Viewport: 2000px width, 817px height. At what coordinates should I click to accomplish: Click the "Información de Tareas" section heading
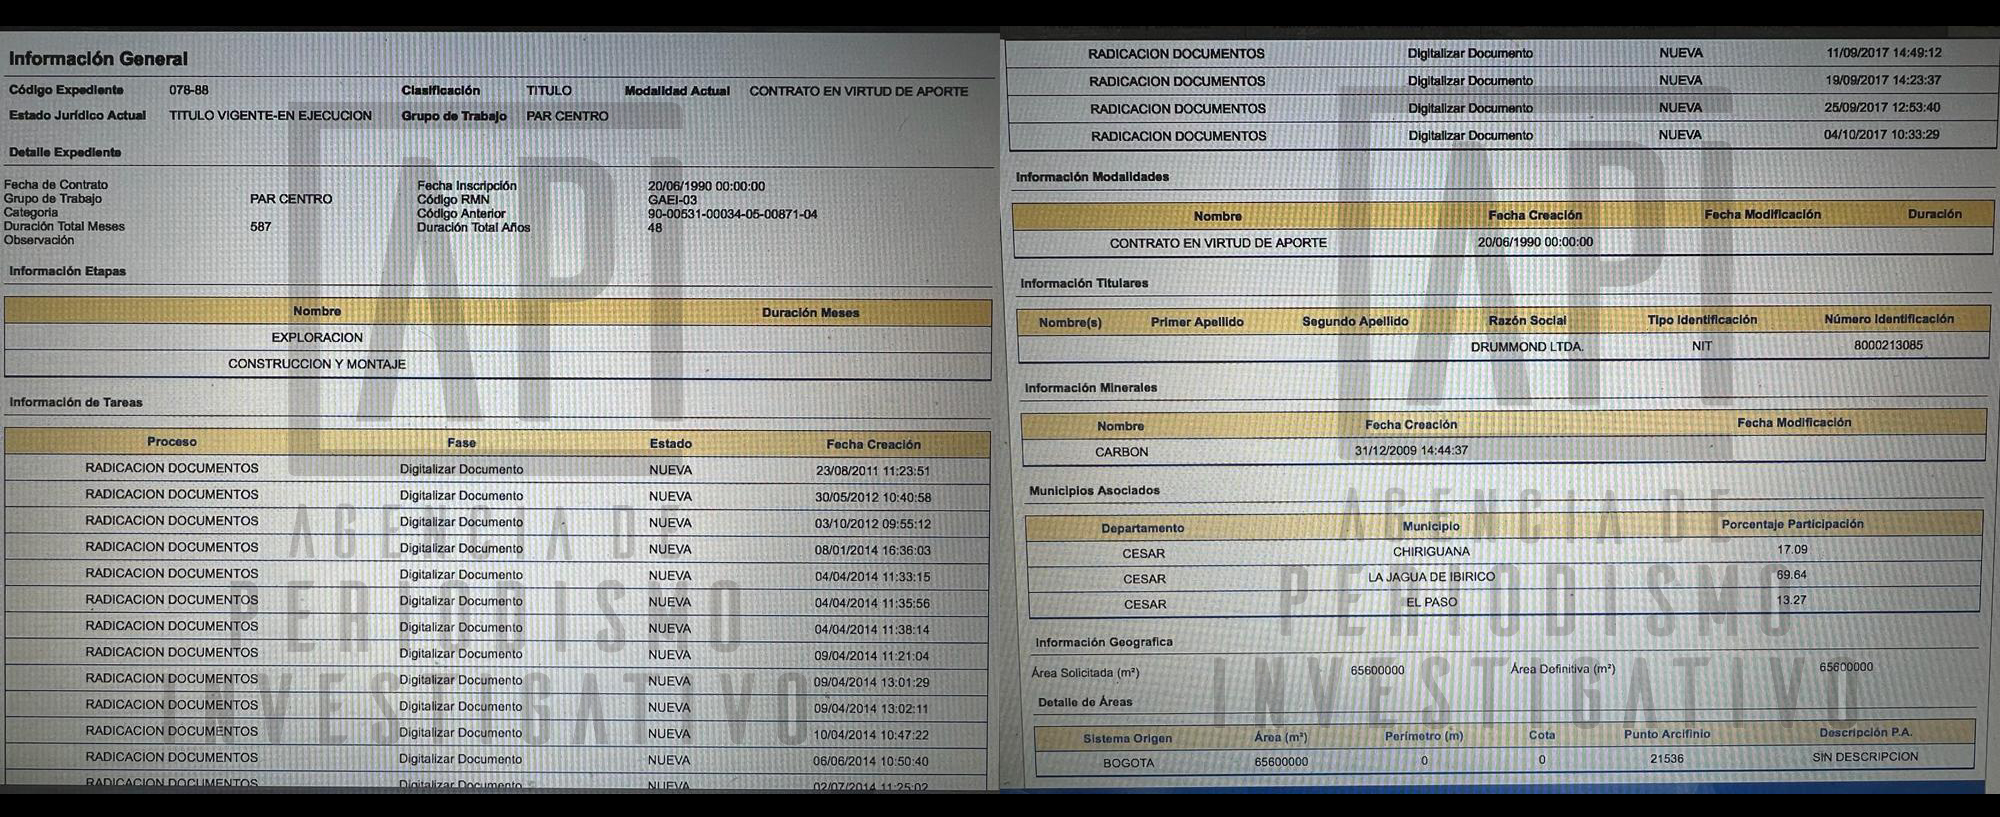click(x=76, y=402)
